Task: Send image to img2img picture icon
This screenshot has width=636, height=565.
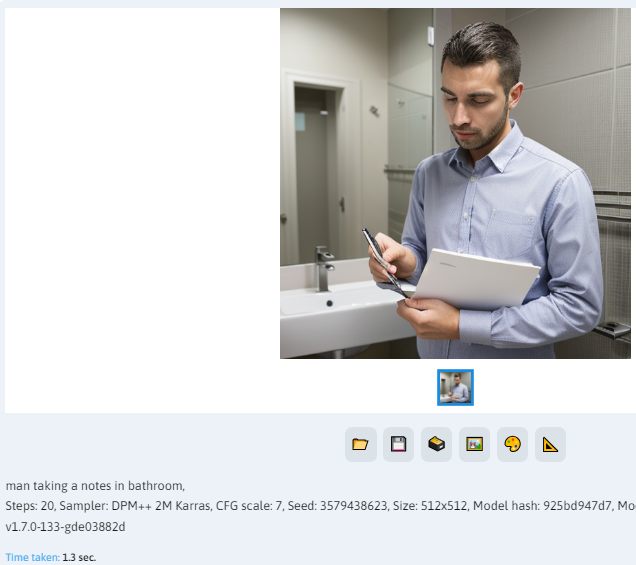Action: coord(475,444)
